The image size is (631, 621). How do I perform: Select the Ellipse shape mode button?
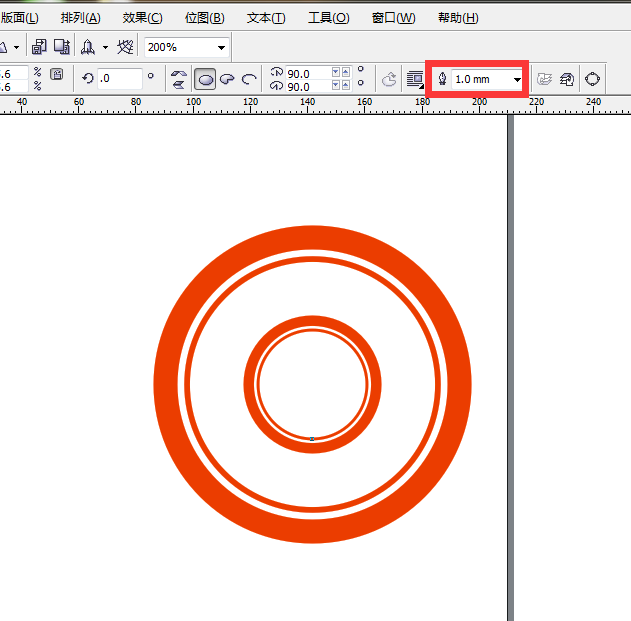point(205,79)
